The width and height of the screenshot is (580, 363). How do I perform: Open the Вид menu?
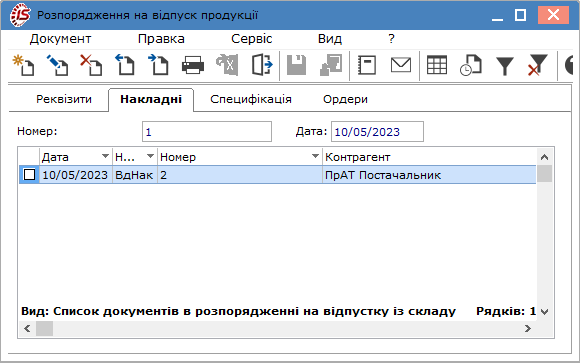(330, 39)
